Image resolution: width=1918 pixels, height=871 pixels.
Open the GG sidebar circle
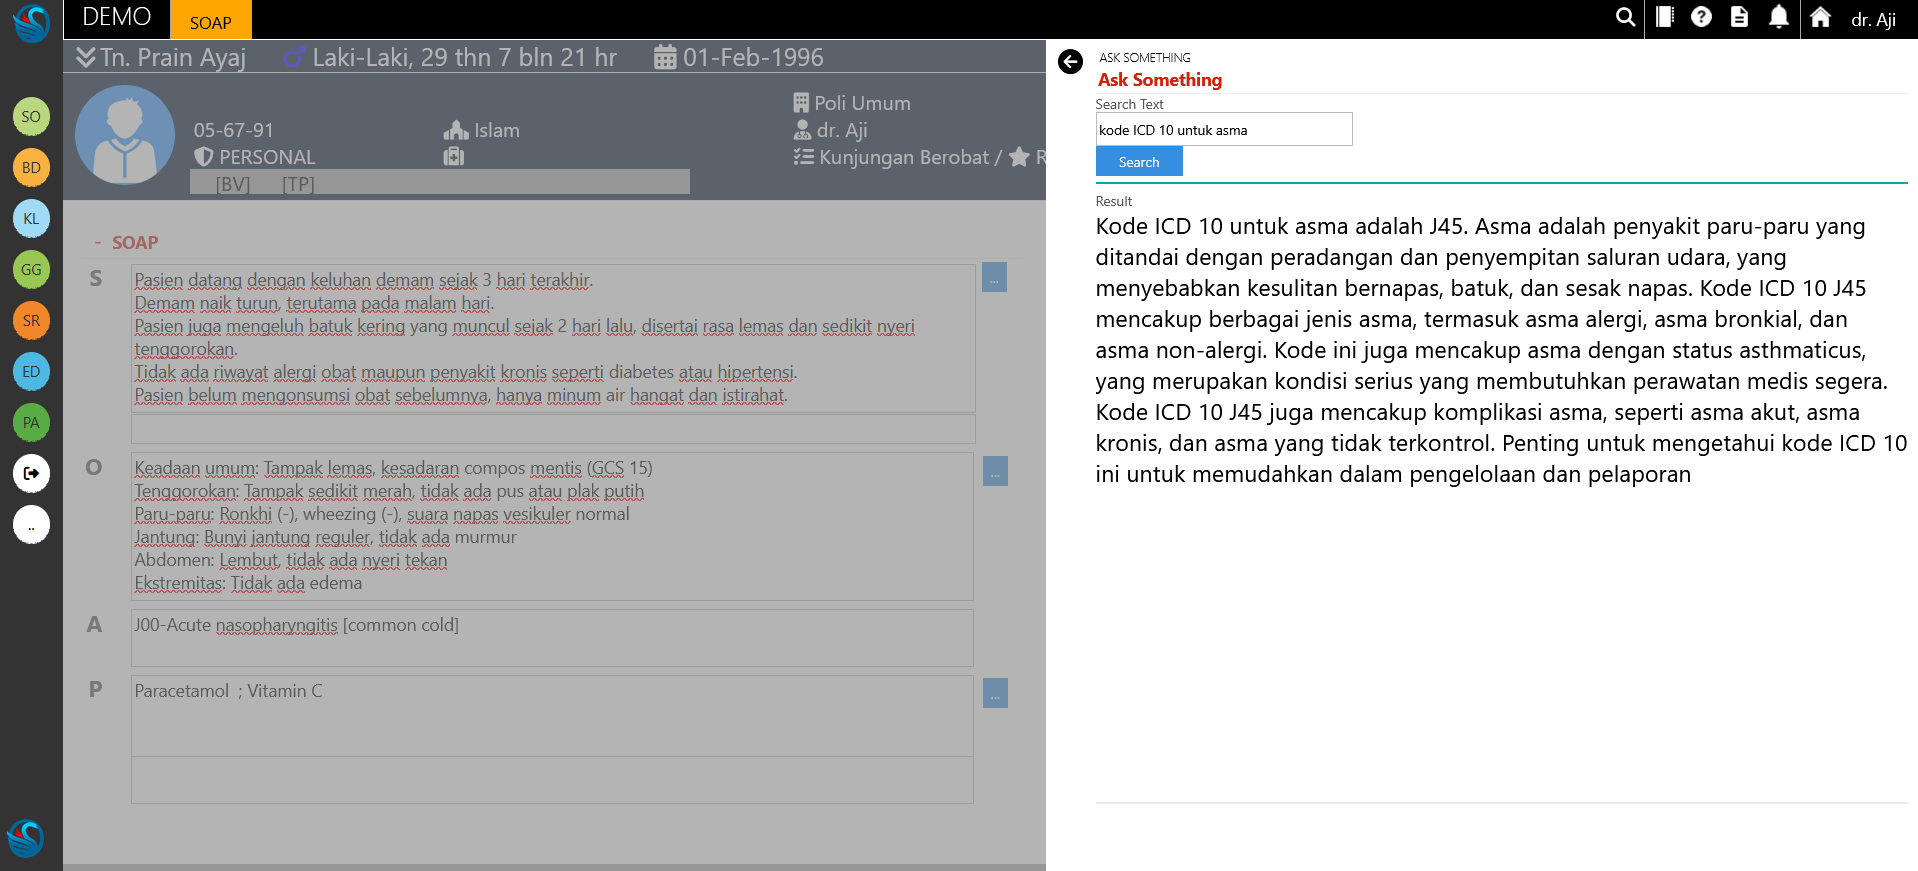[31, 269]
